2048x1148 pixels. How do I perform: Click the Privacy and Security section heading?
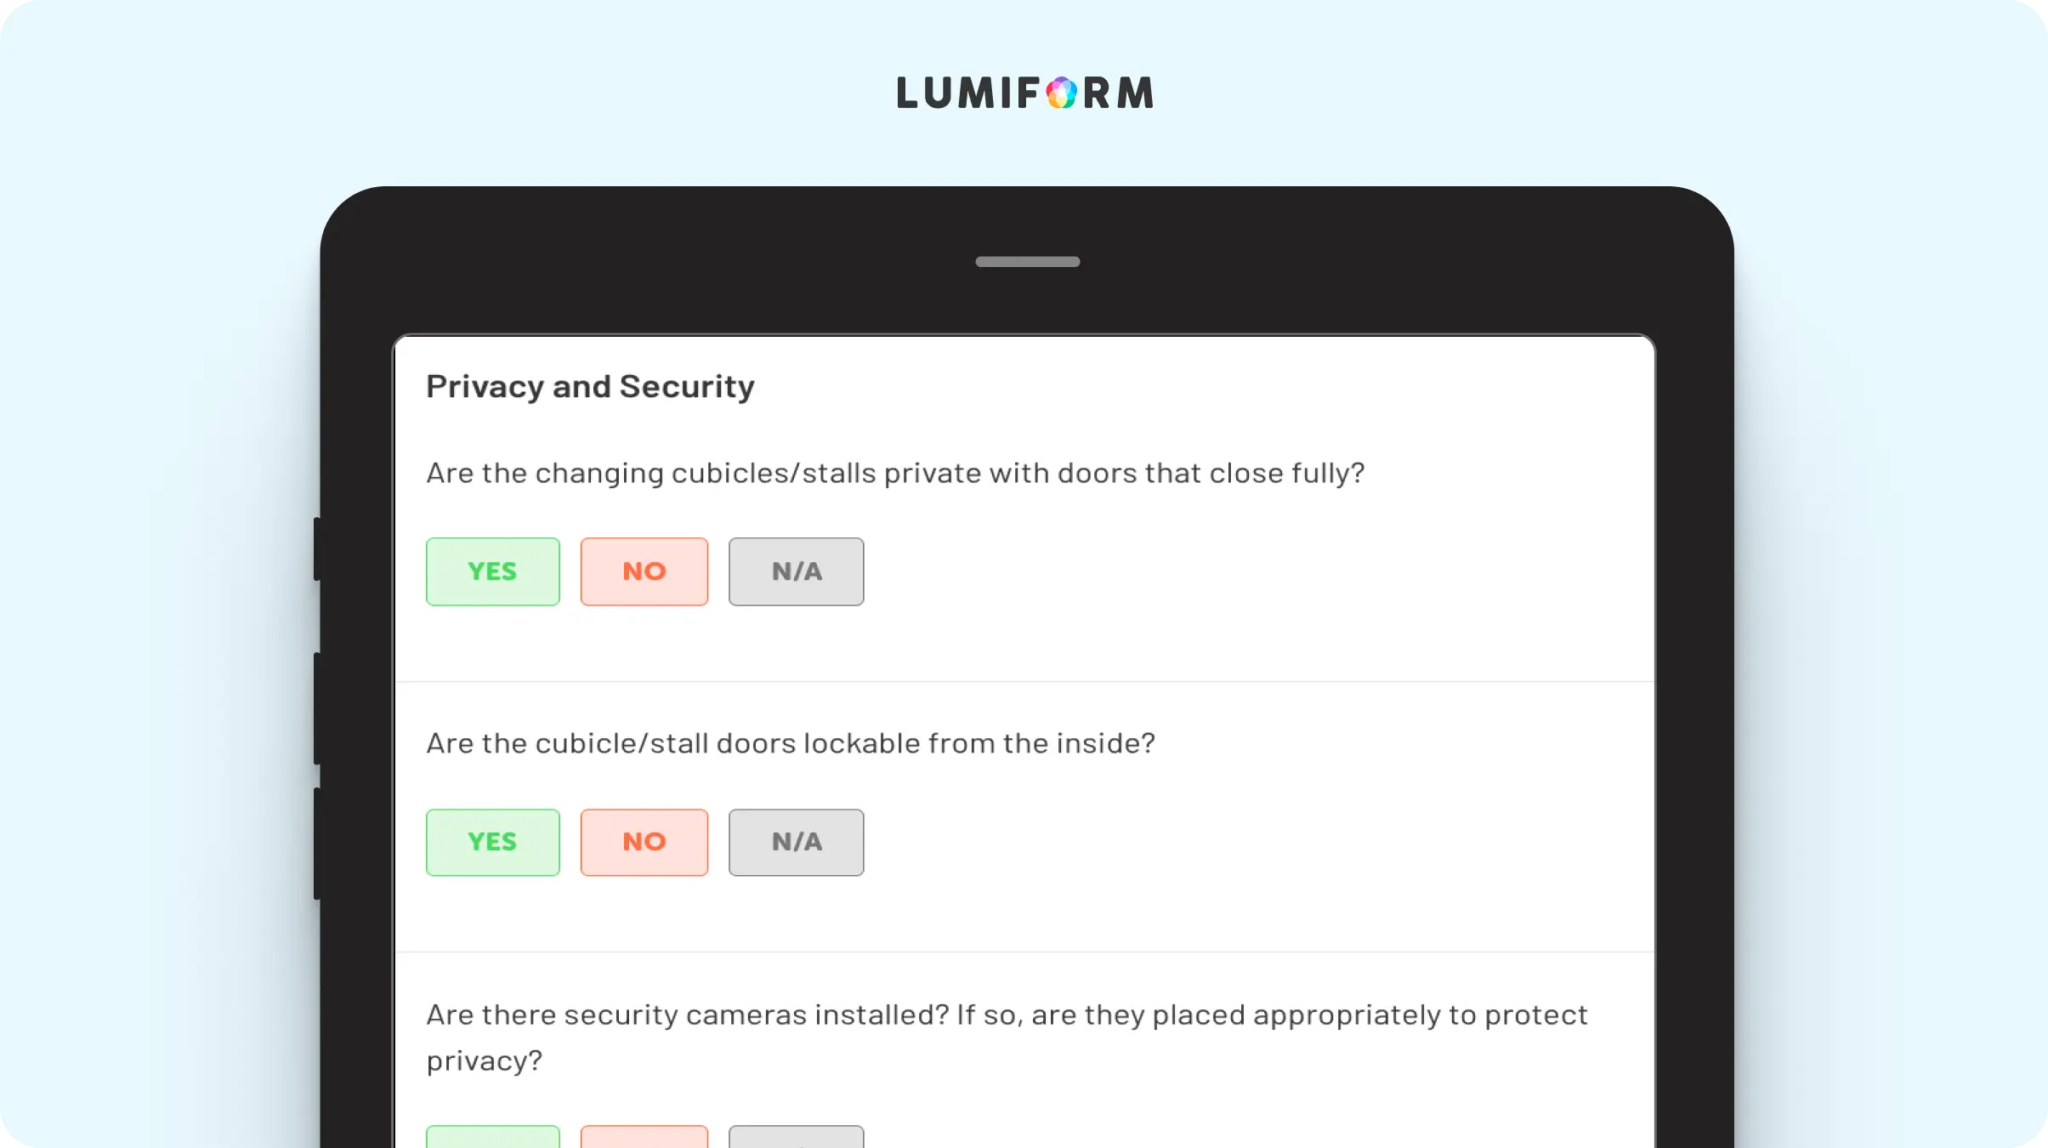coord(590,387)
